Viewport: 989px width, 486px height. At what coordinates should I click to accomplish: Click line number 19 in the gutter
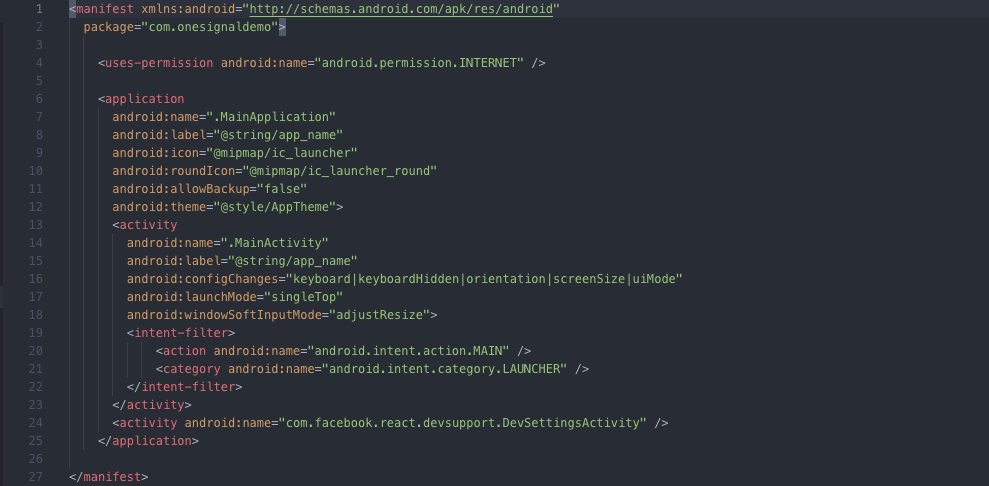(36, 333)
